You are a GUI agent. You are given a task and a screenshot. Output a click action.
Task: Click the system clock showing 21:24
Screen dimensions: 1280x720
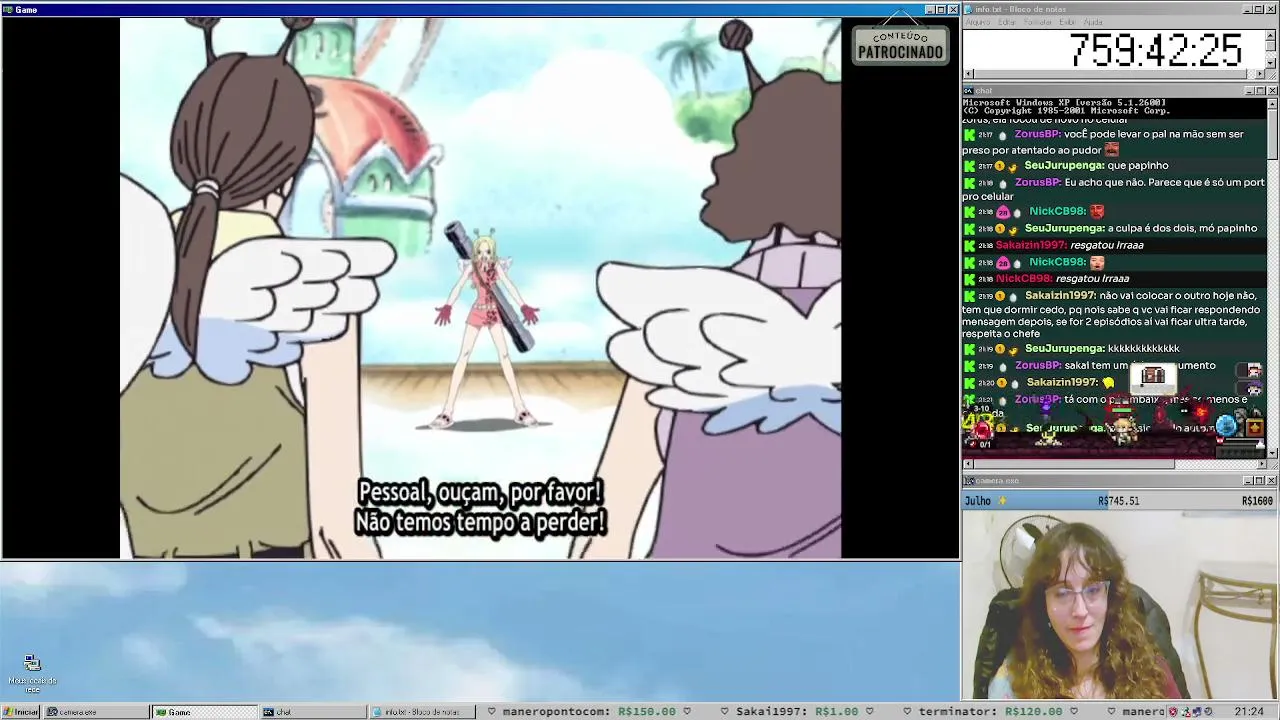(x=1248, y=712)
